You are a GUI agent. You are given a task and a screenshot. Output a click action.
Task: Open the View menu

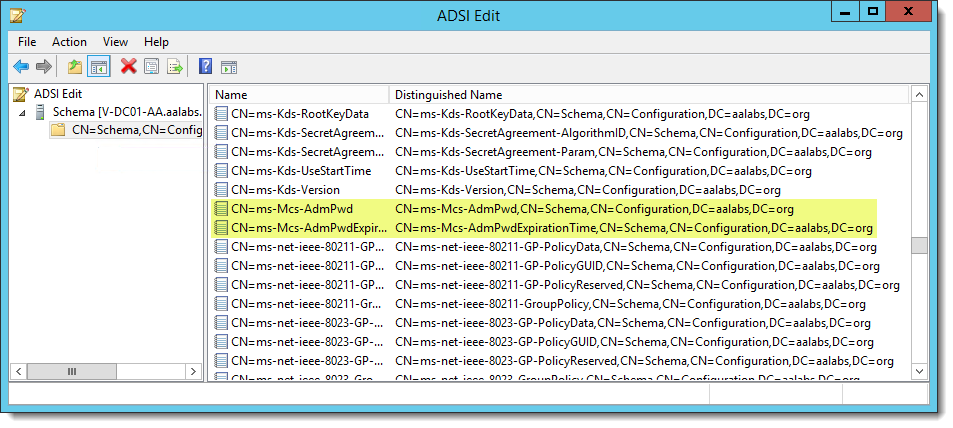tap(115, 42)
